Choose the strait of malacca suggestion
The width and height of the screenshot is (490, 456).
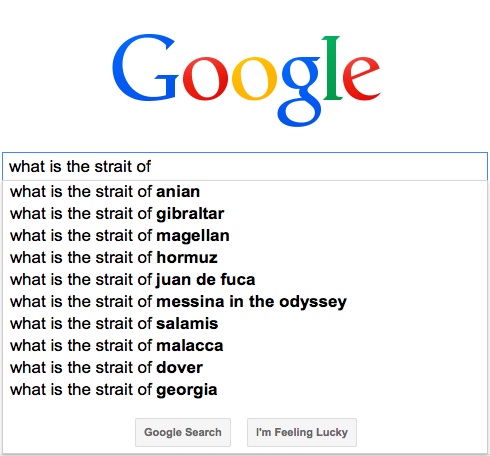245,346
